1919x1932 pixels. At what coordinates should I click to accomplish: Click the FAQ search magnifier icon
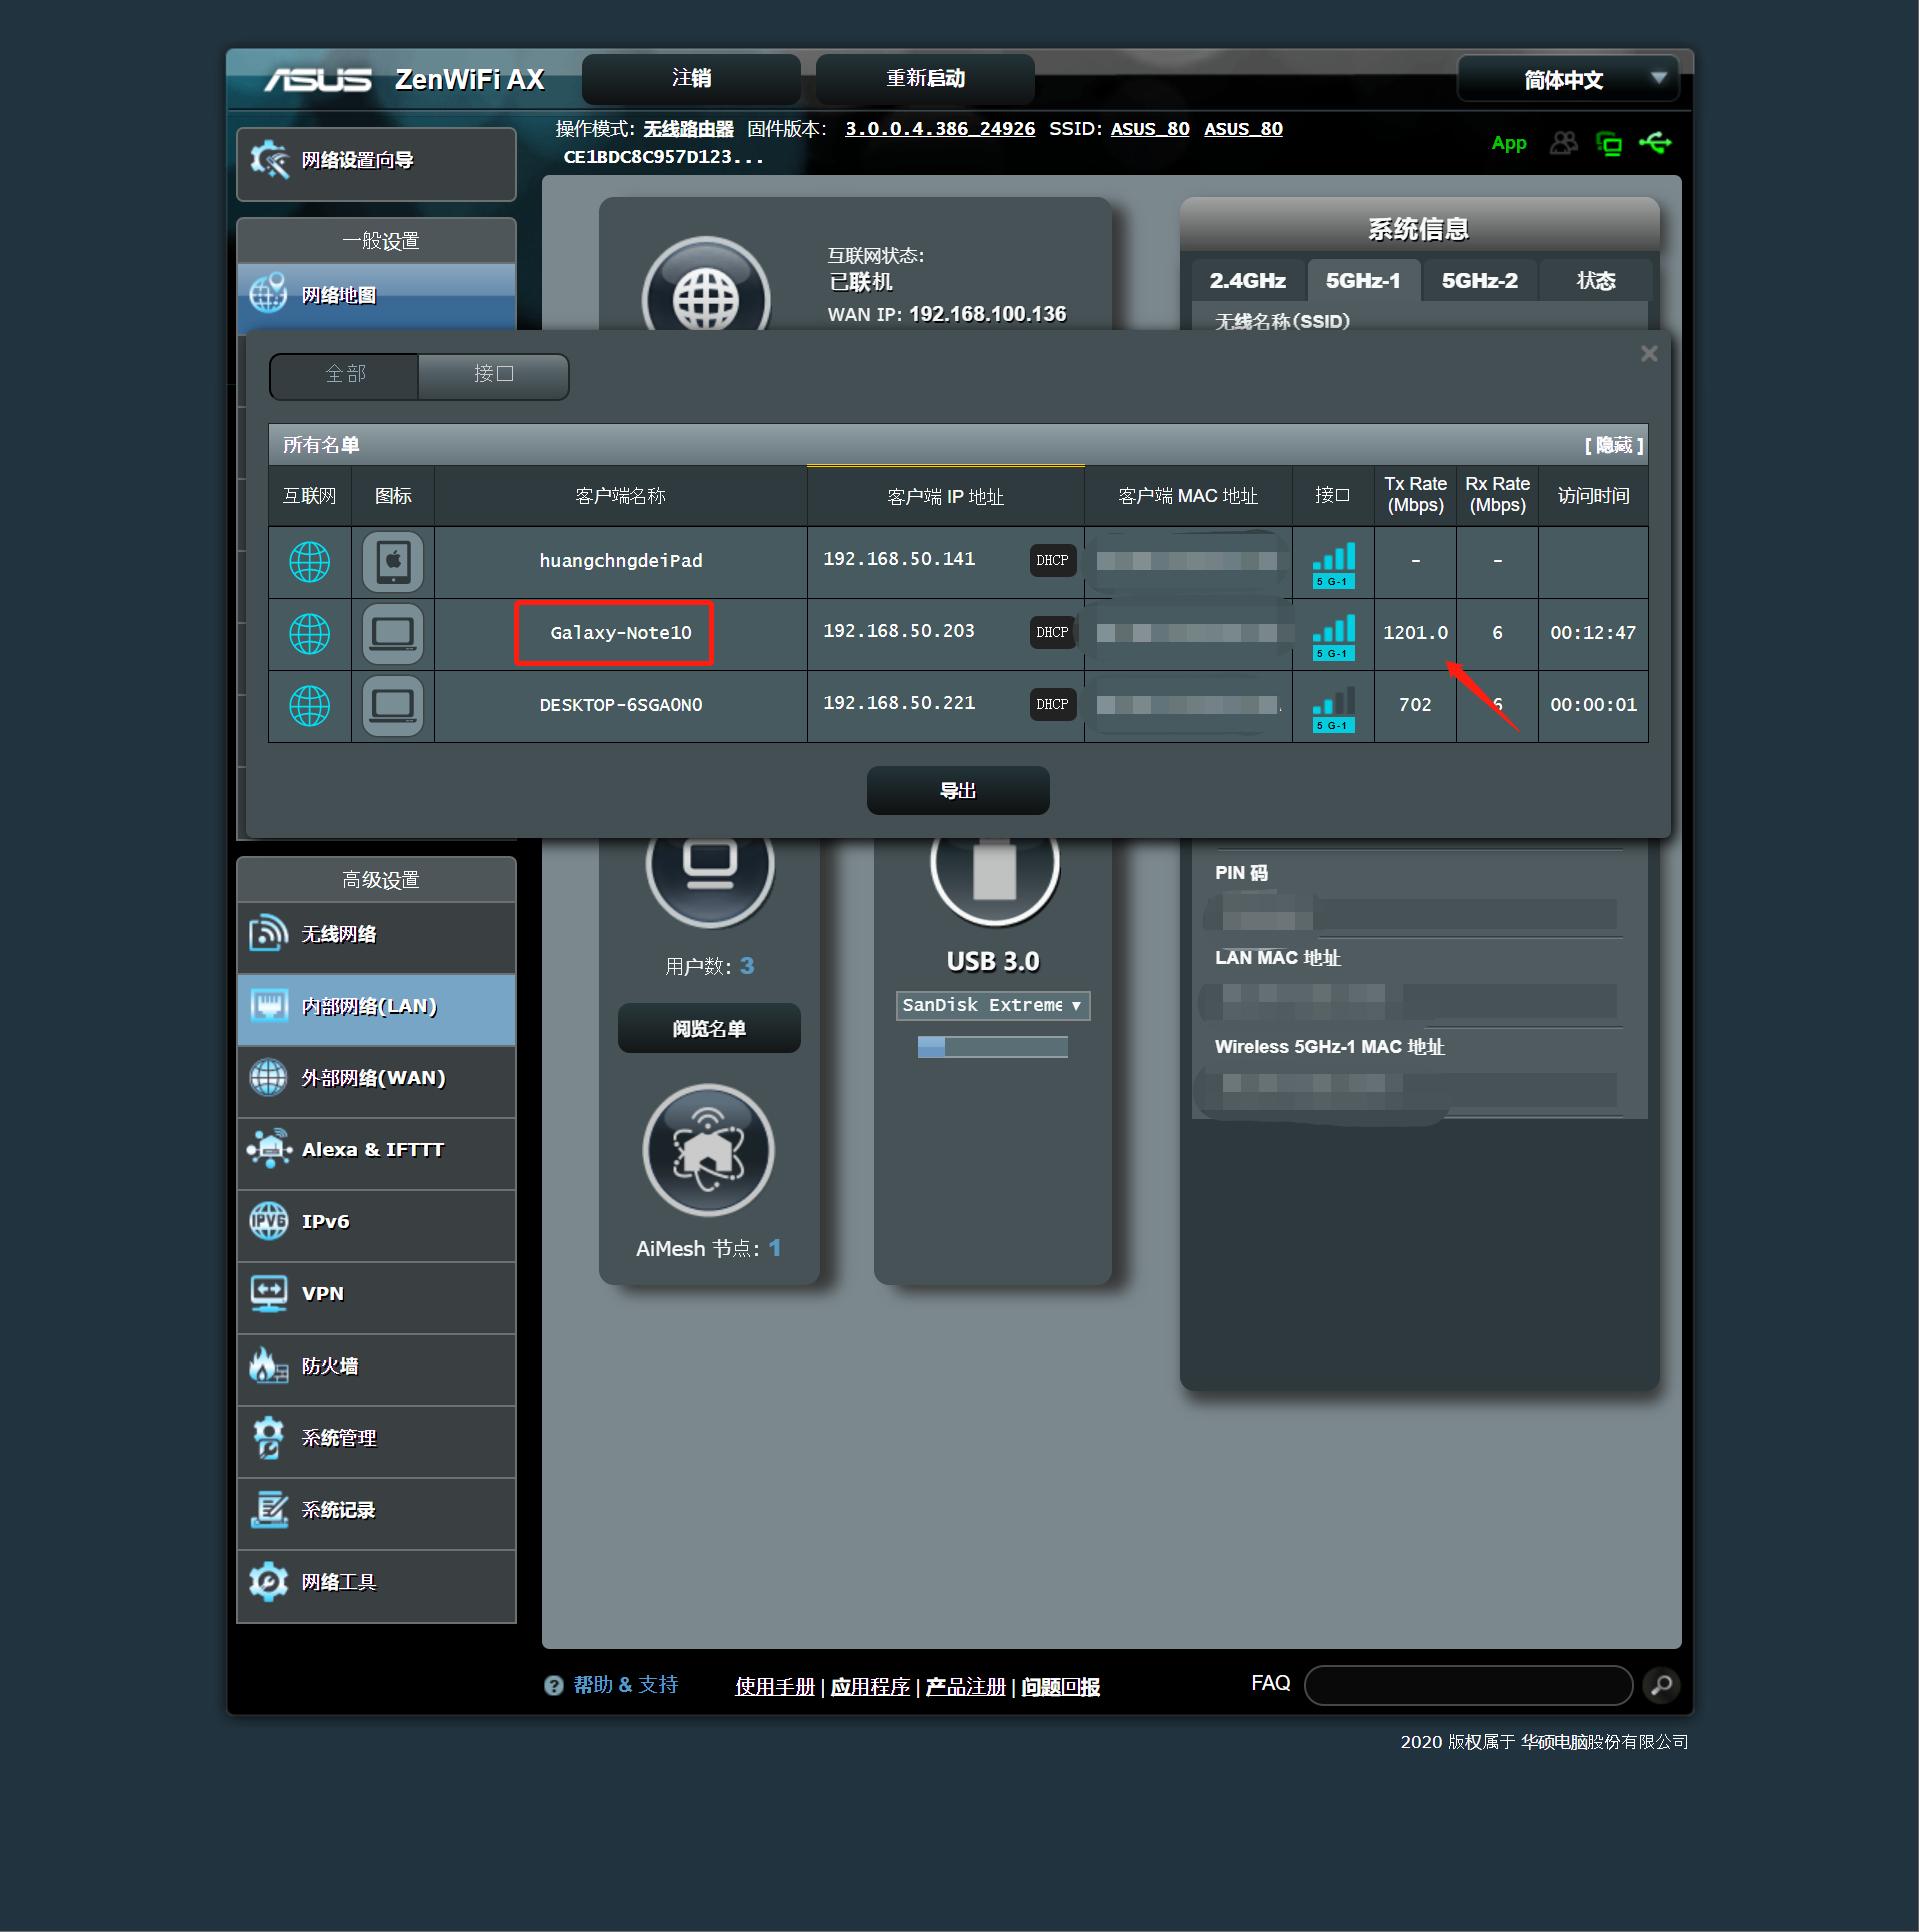point(1661,1685)
